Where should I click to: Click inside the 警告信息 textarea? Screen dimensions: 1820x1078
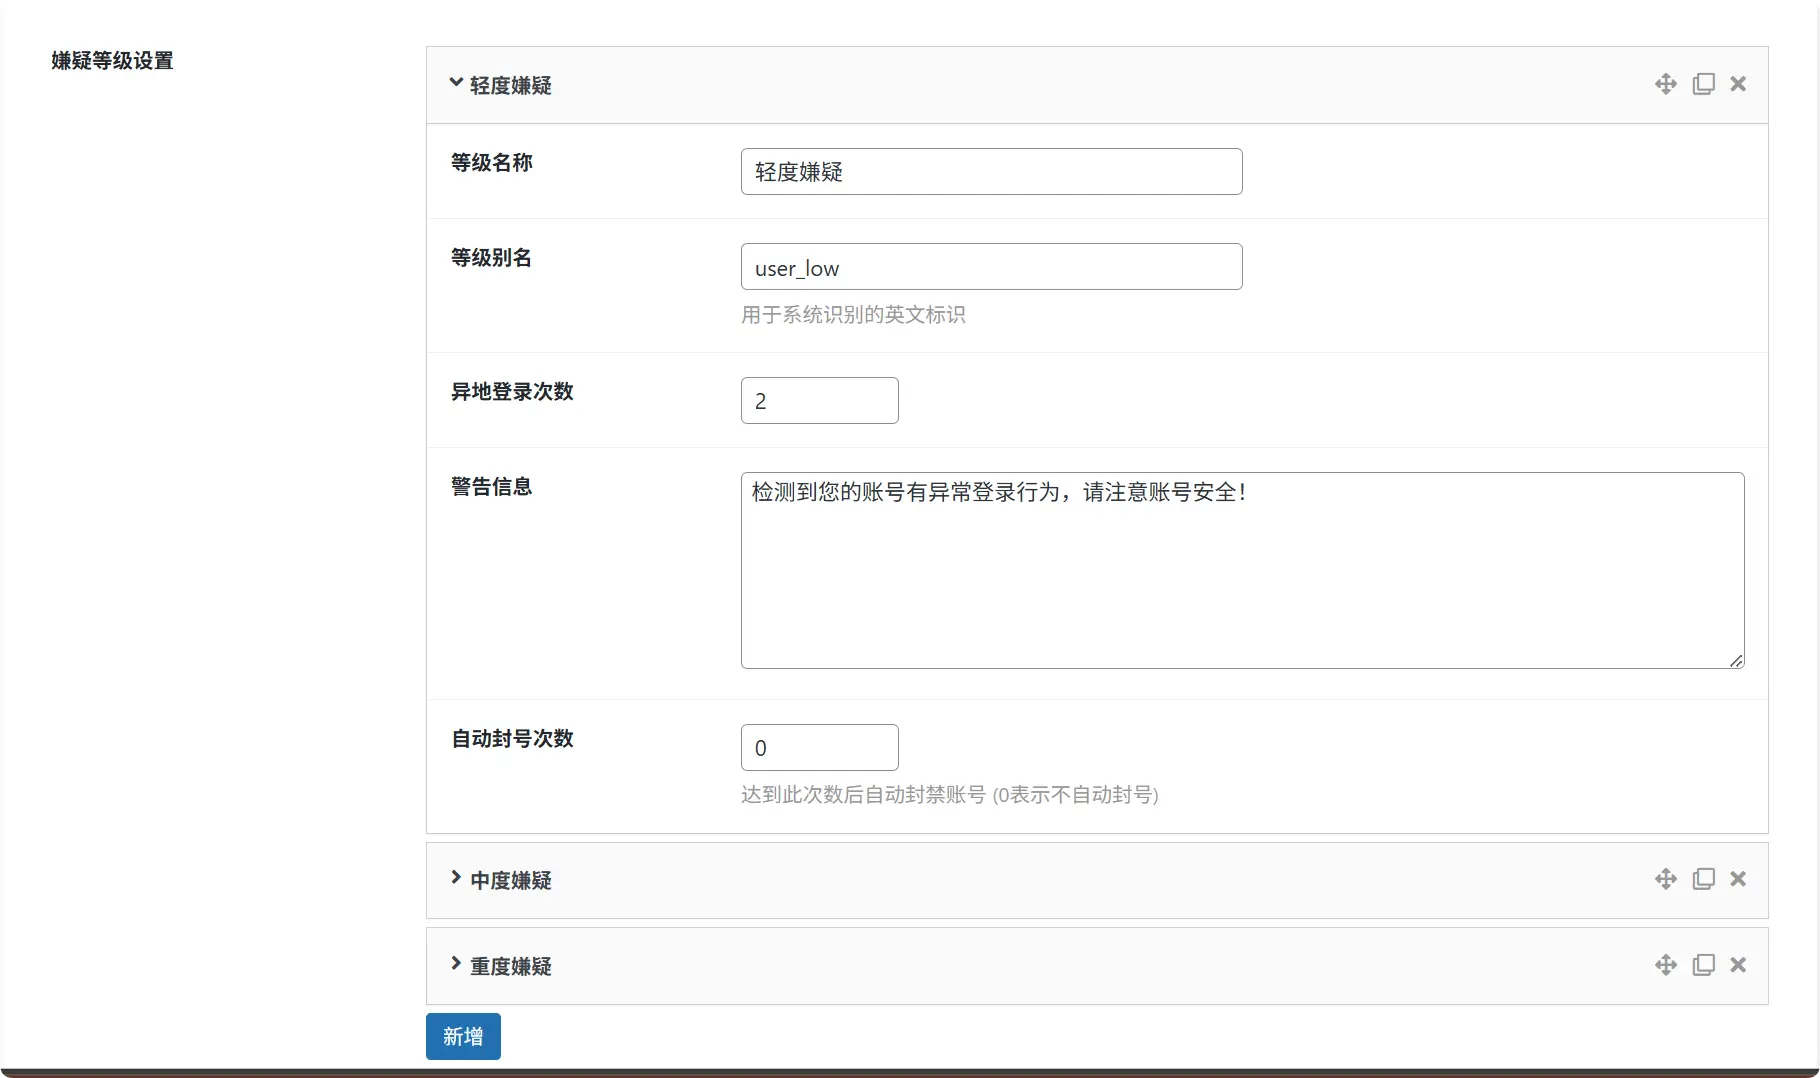pyautogui.click(x=1242, y=570)
